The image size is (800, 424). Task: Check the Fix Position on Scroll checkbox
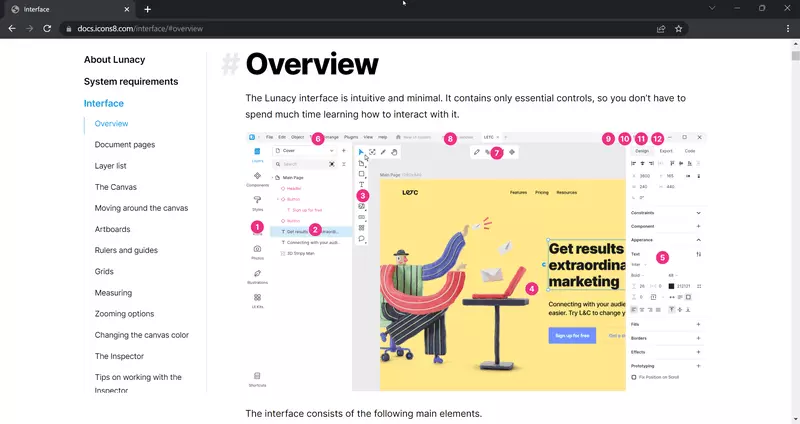click(x=634, y=377)
